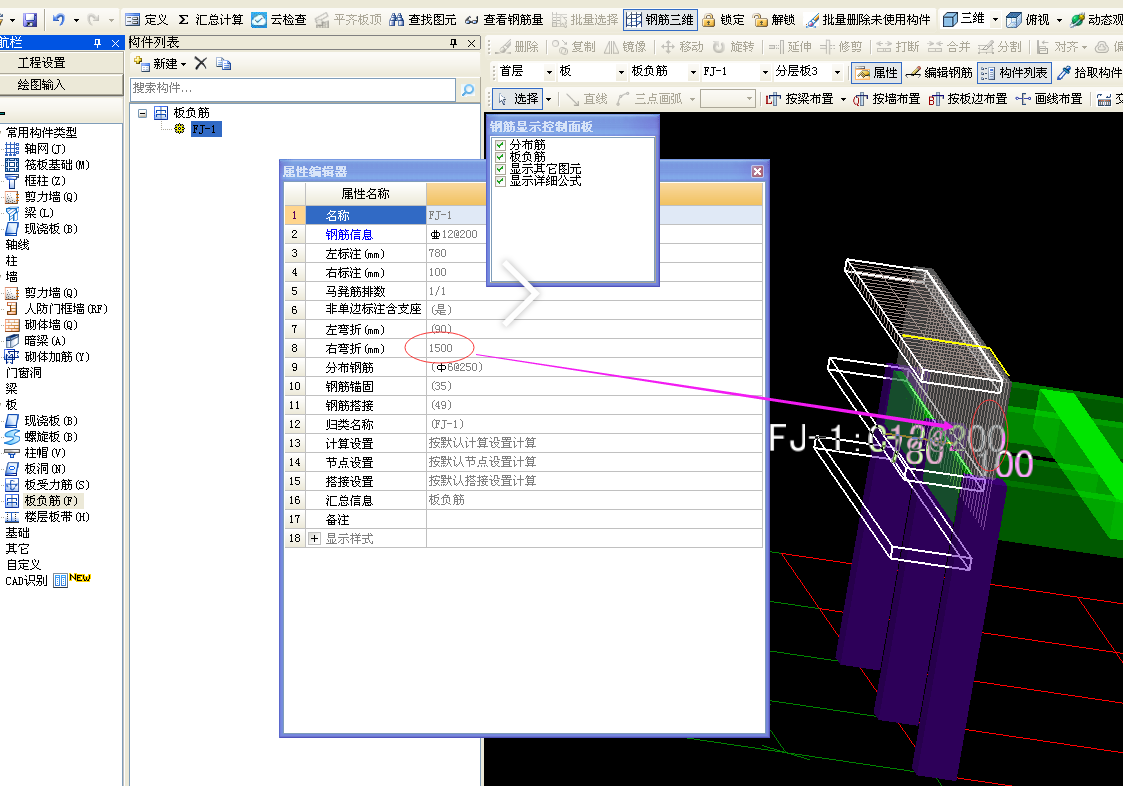Select the FJ-1 tree item
1123x786 pixels.
tap(204, 129)
